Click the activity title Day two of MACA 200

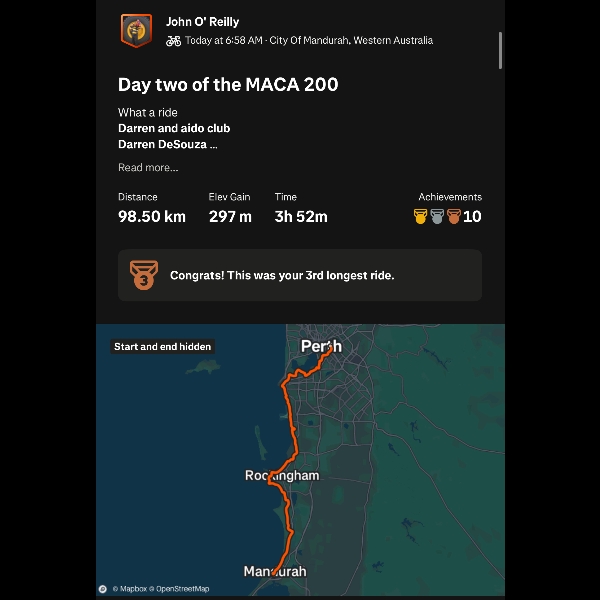point(228,85)
